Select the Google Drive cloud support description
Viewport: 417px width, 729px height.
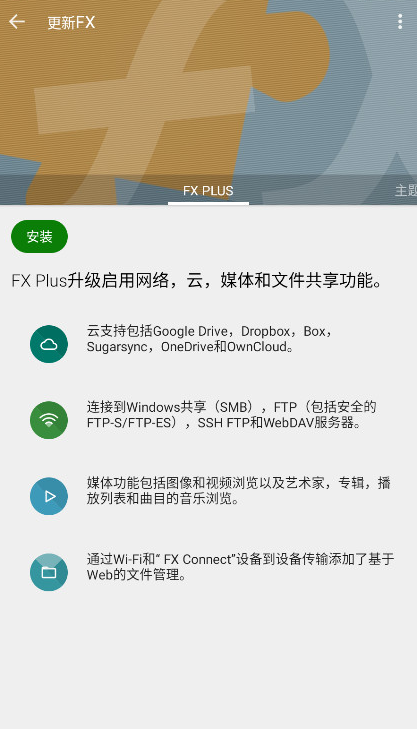[210, 339]
